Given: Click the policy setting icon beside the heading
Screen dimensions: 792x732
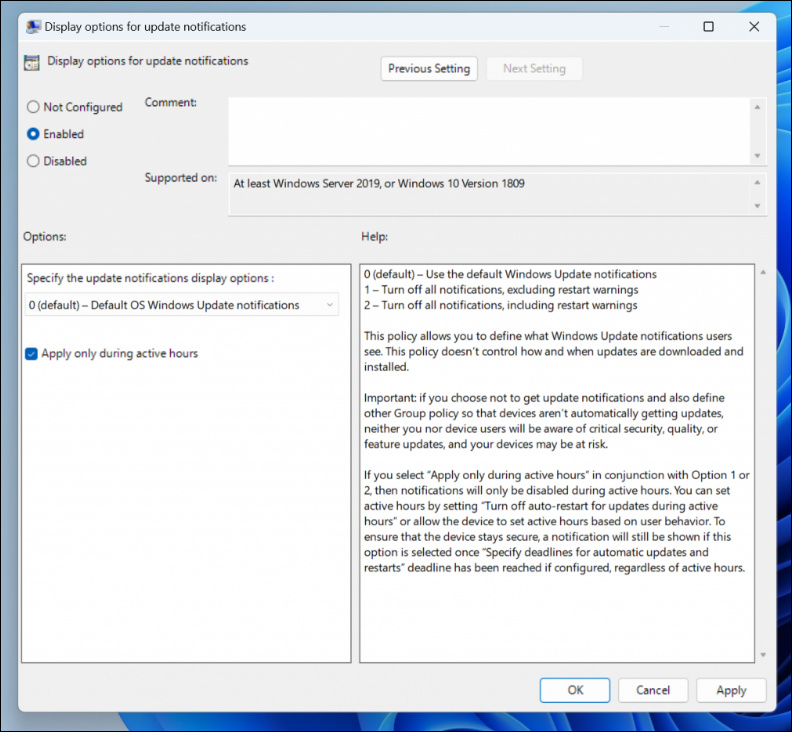Looking at the screenshot, I should (31, 63).
